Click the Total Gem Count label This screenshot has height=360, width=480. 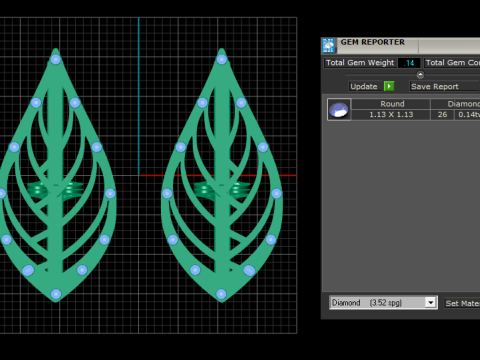click(x=452, y=63)
